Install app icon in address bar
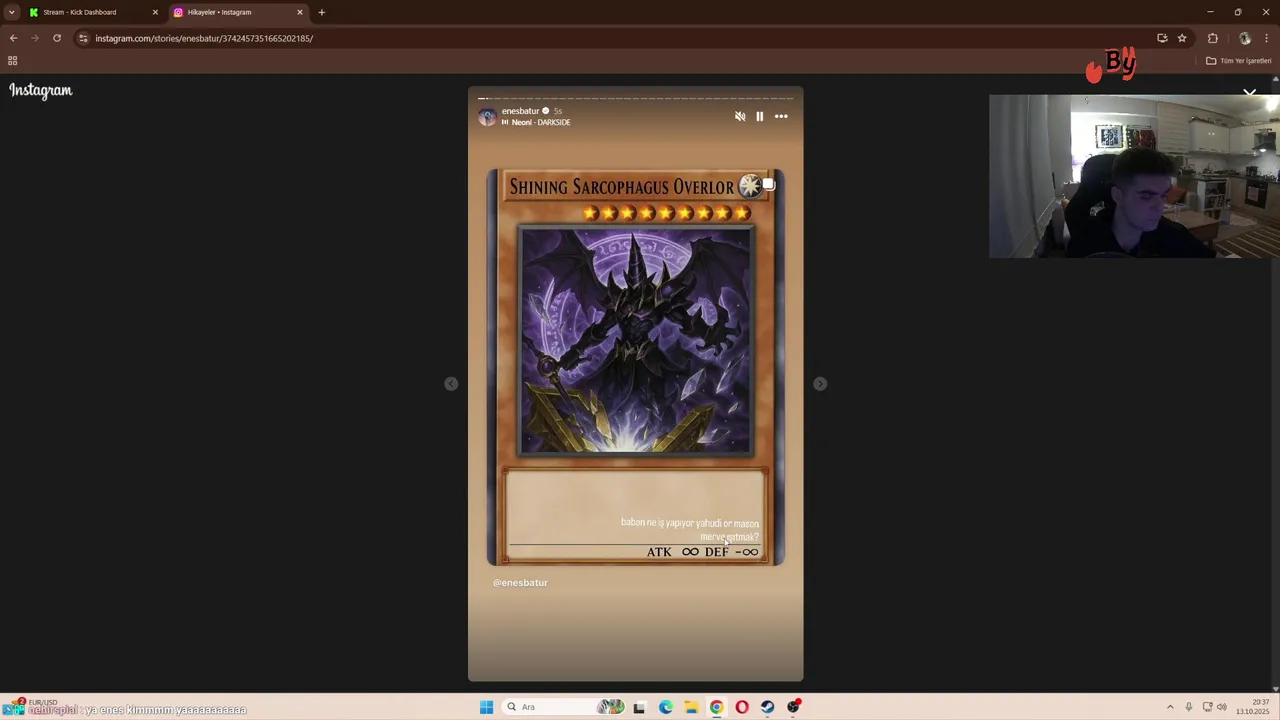The width and height of the screenshot is (1280, 720). click(x=1162, y=38)
